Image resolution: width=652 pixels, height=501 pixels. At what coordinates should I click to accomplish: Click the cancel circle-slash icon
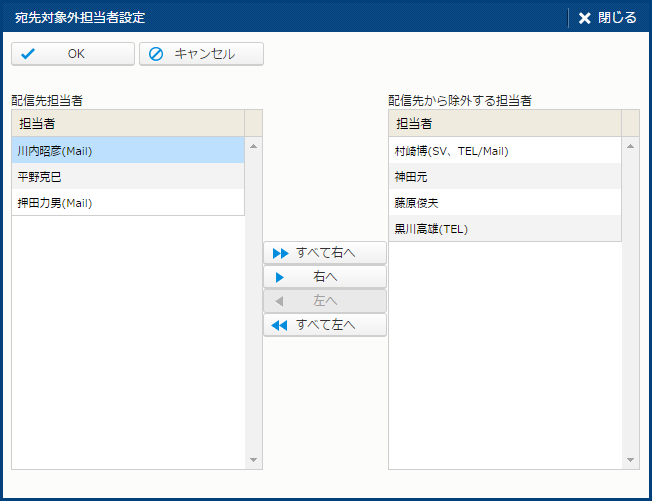(156, 54)
